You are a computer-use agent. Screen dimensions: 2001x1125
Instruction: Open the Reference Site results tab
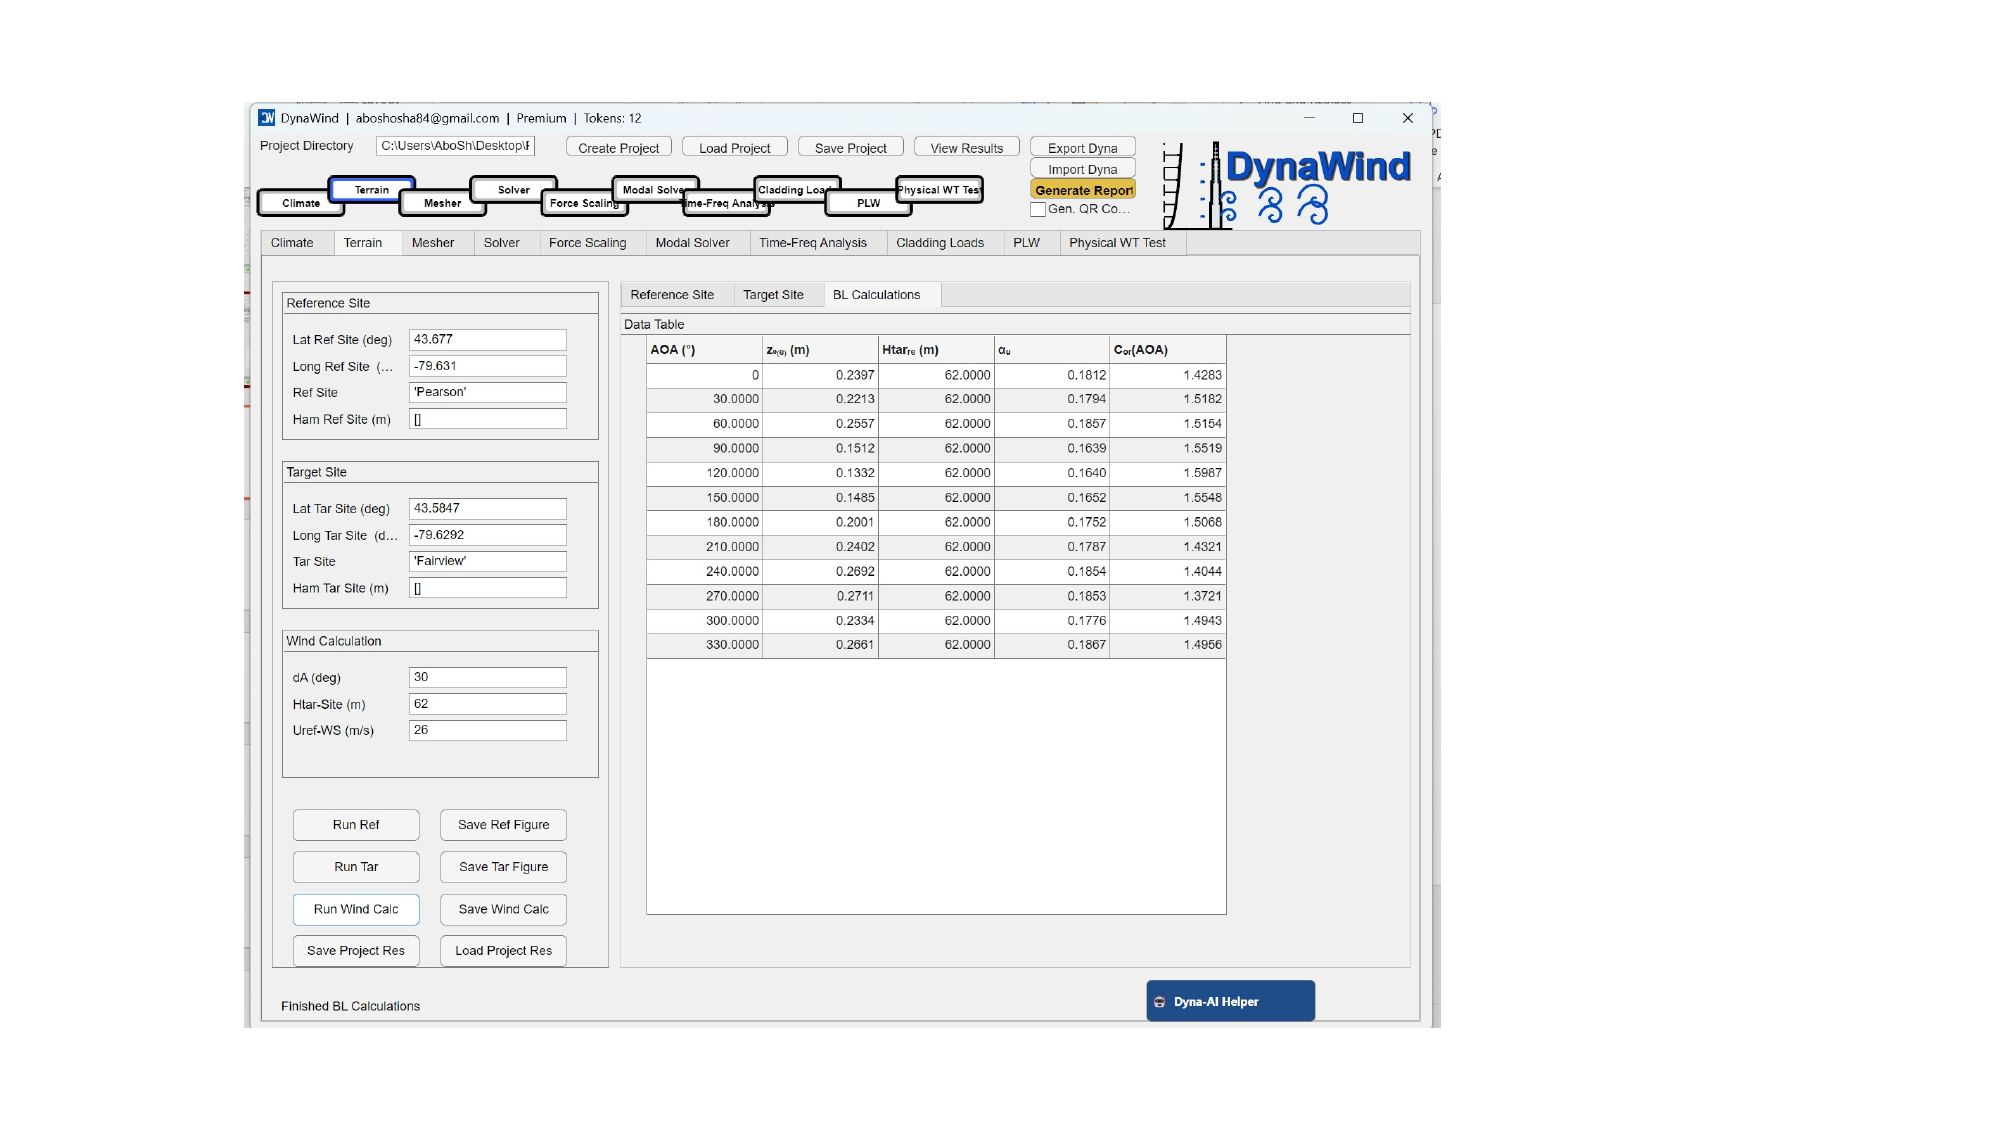point(672,295)
